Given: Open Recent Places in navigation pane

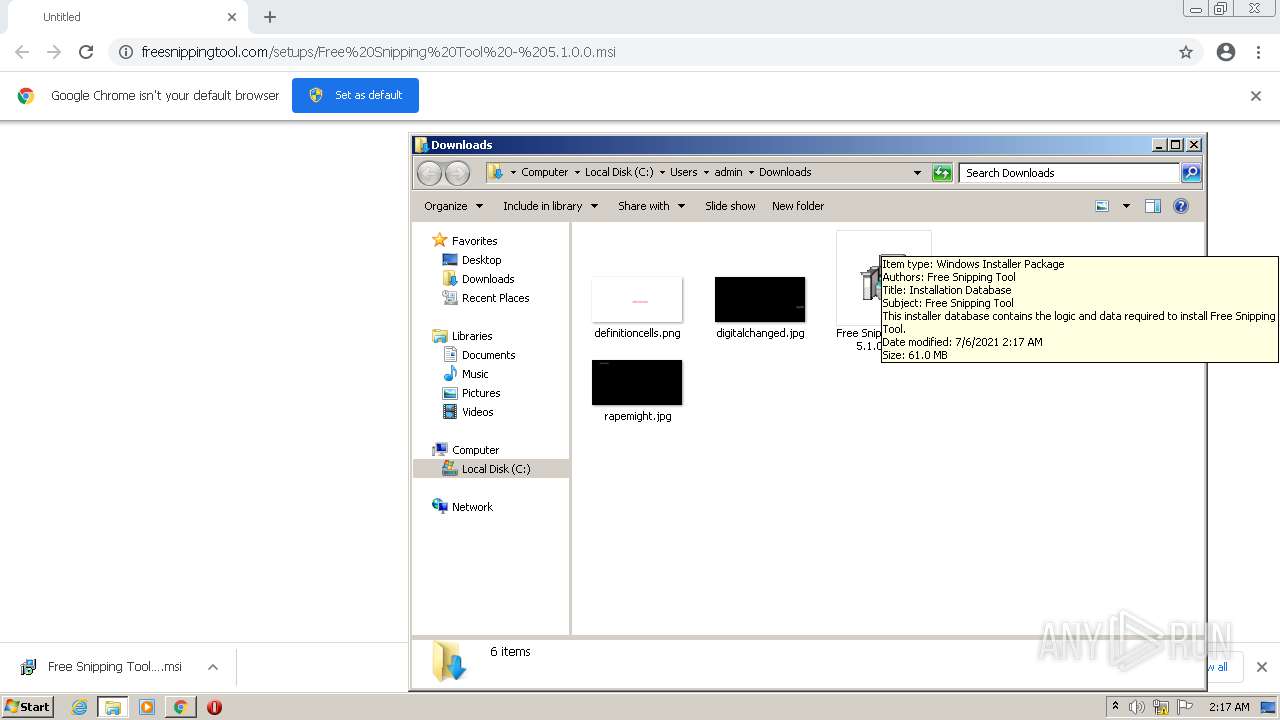Looking at the screenshot, I should tap(495, 298).
